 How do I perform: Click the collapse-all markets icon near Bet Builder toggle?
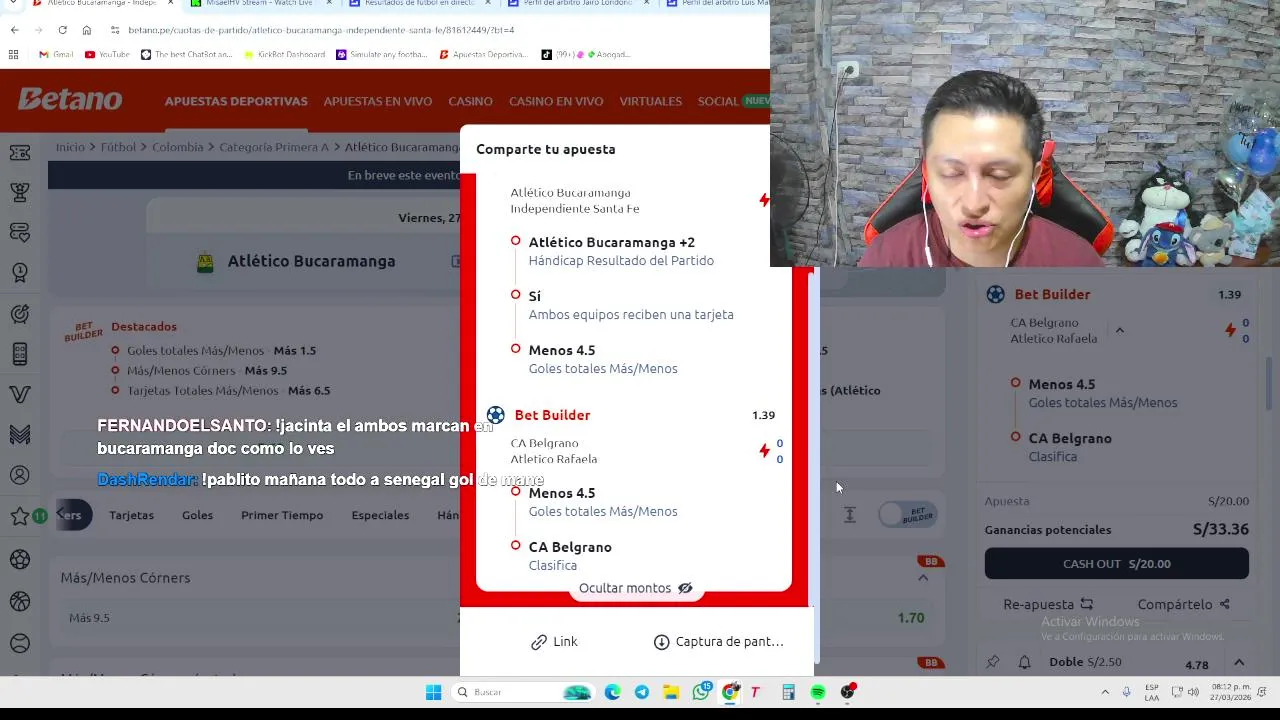point(849,514)
